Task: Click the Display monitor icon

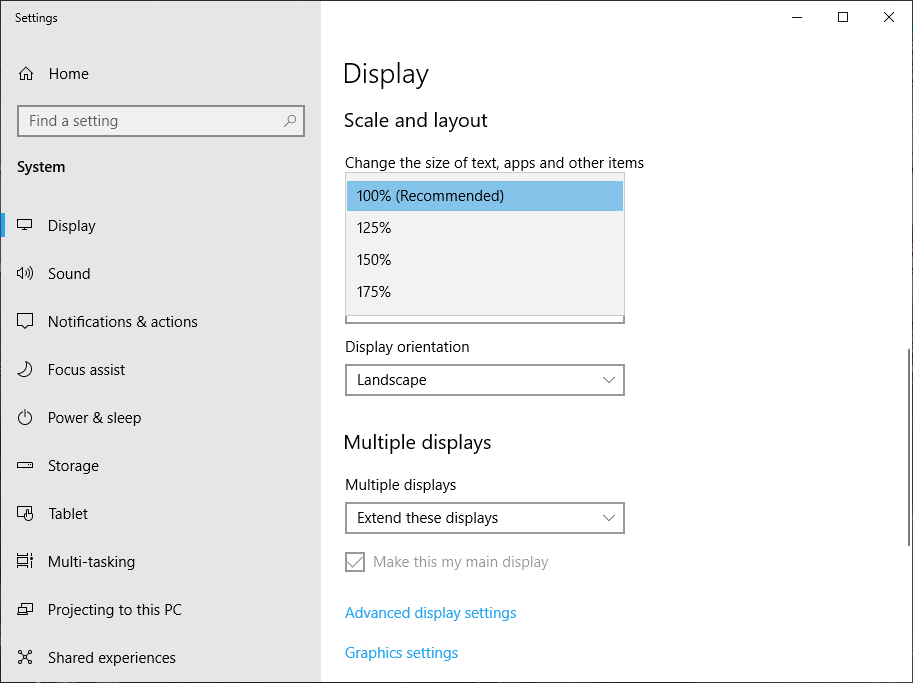Action: pyautogui.click(x=26, y=226)
